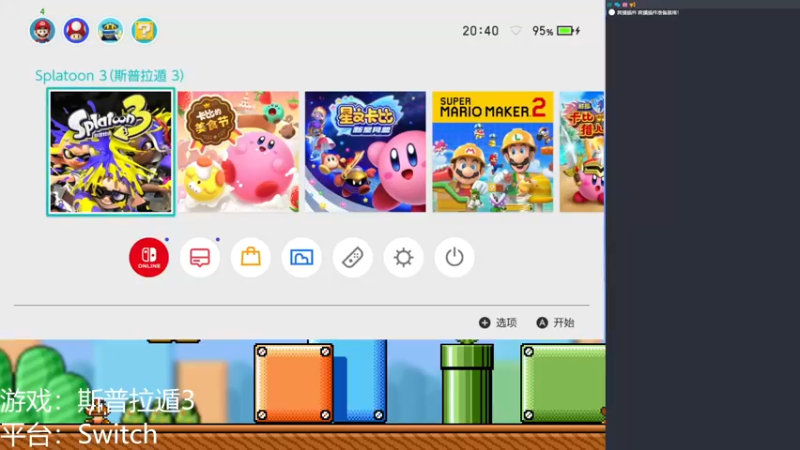This screenshot has width=800, height=450.
Task: Open Nintendo eShop shopping bag icon
Action: point(251,257)
